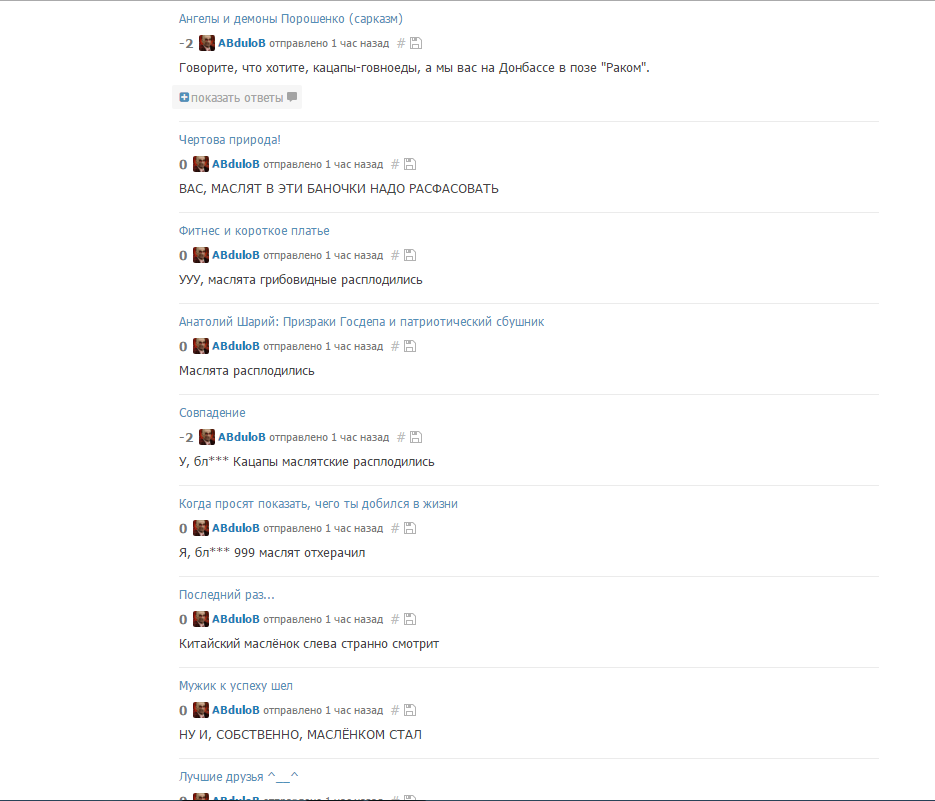The width and height of the screenshot is (935, 801).
Task: Open the post titled Чертова природа!
Action: coord(230,140)
